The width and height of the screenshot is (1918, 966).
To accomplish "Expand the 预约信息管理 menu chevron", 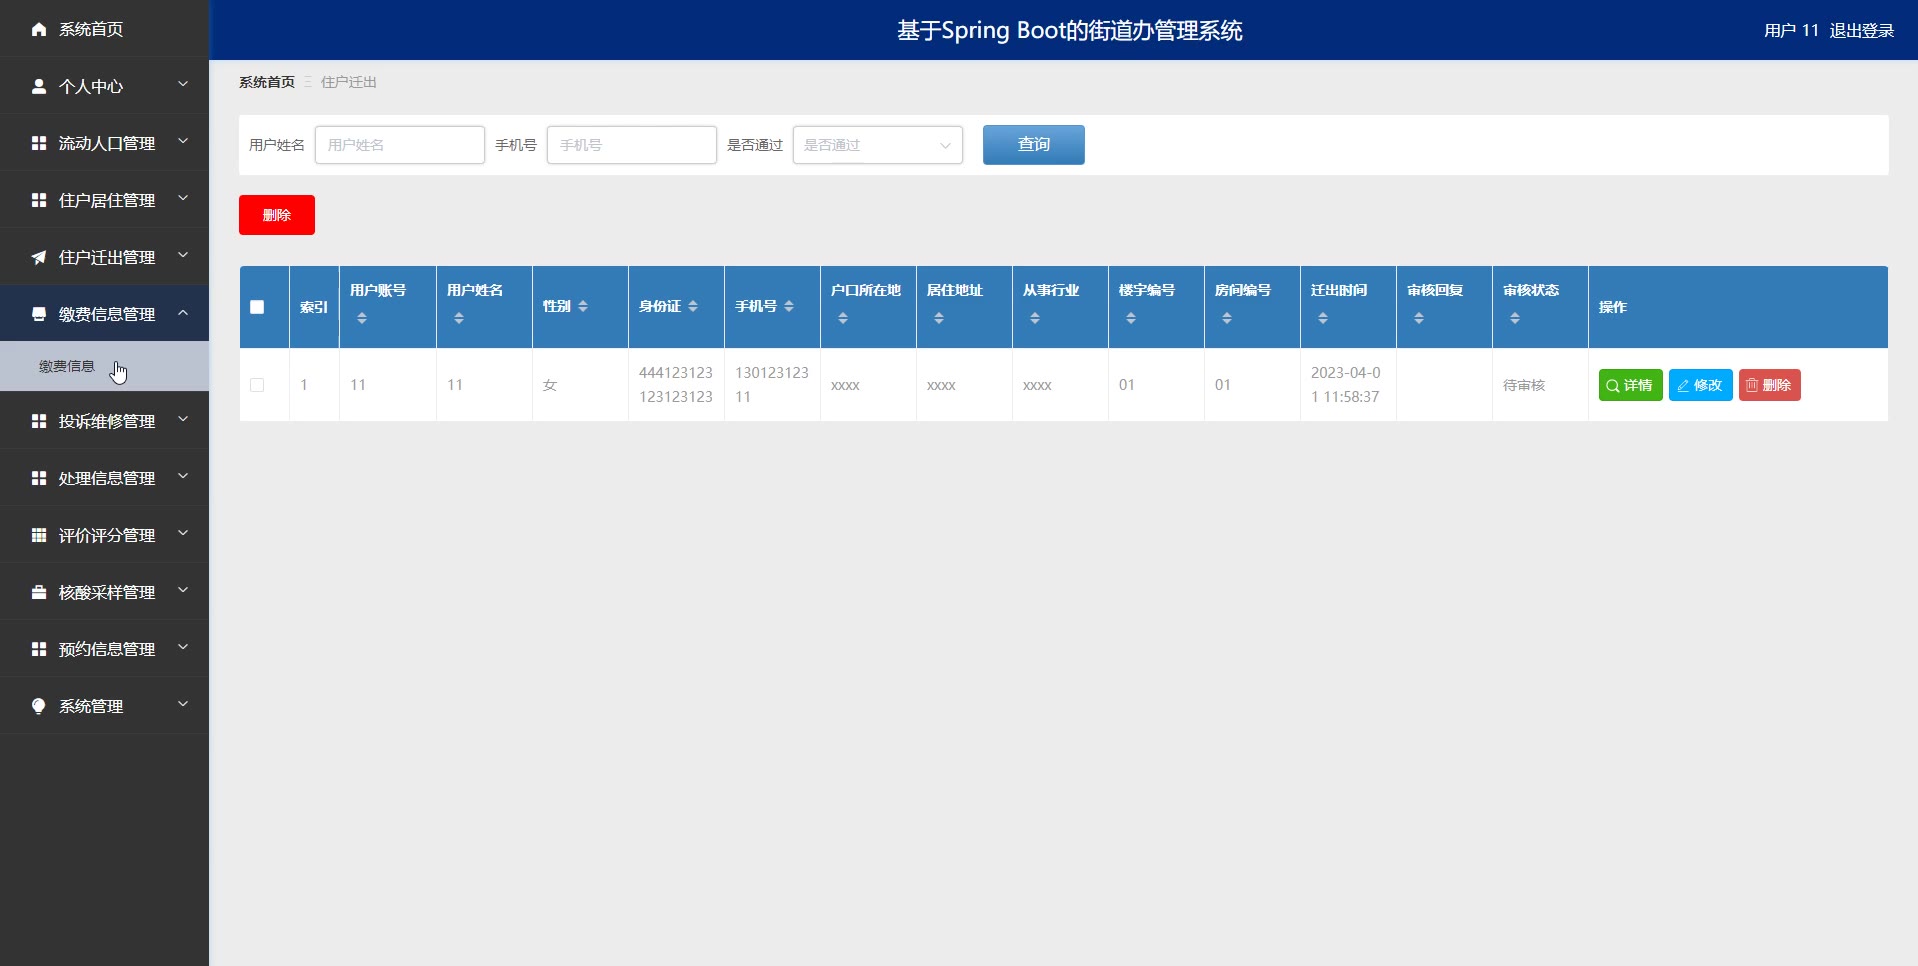I will (183, 648).
